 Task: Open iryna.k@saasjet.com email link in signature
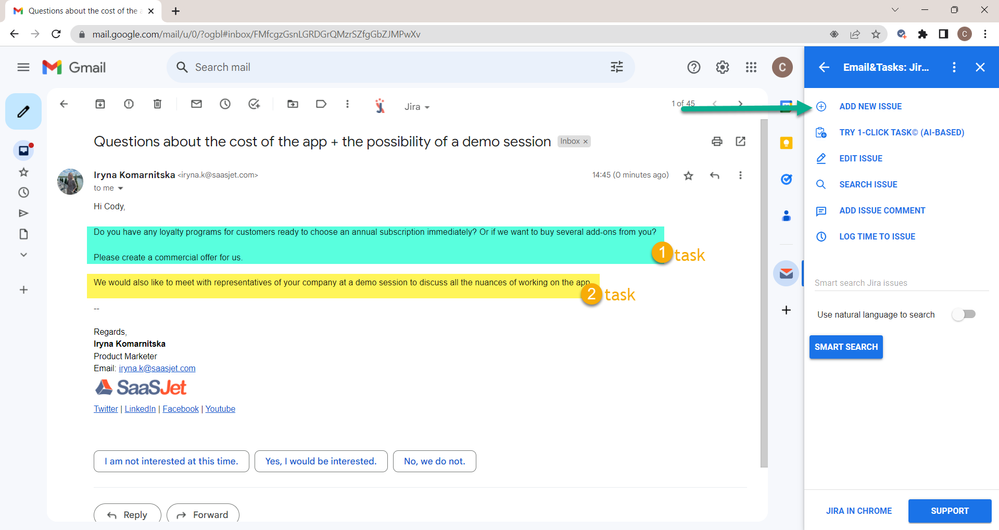pyautogui.click(x=157, y=368)
